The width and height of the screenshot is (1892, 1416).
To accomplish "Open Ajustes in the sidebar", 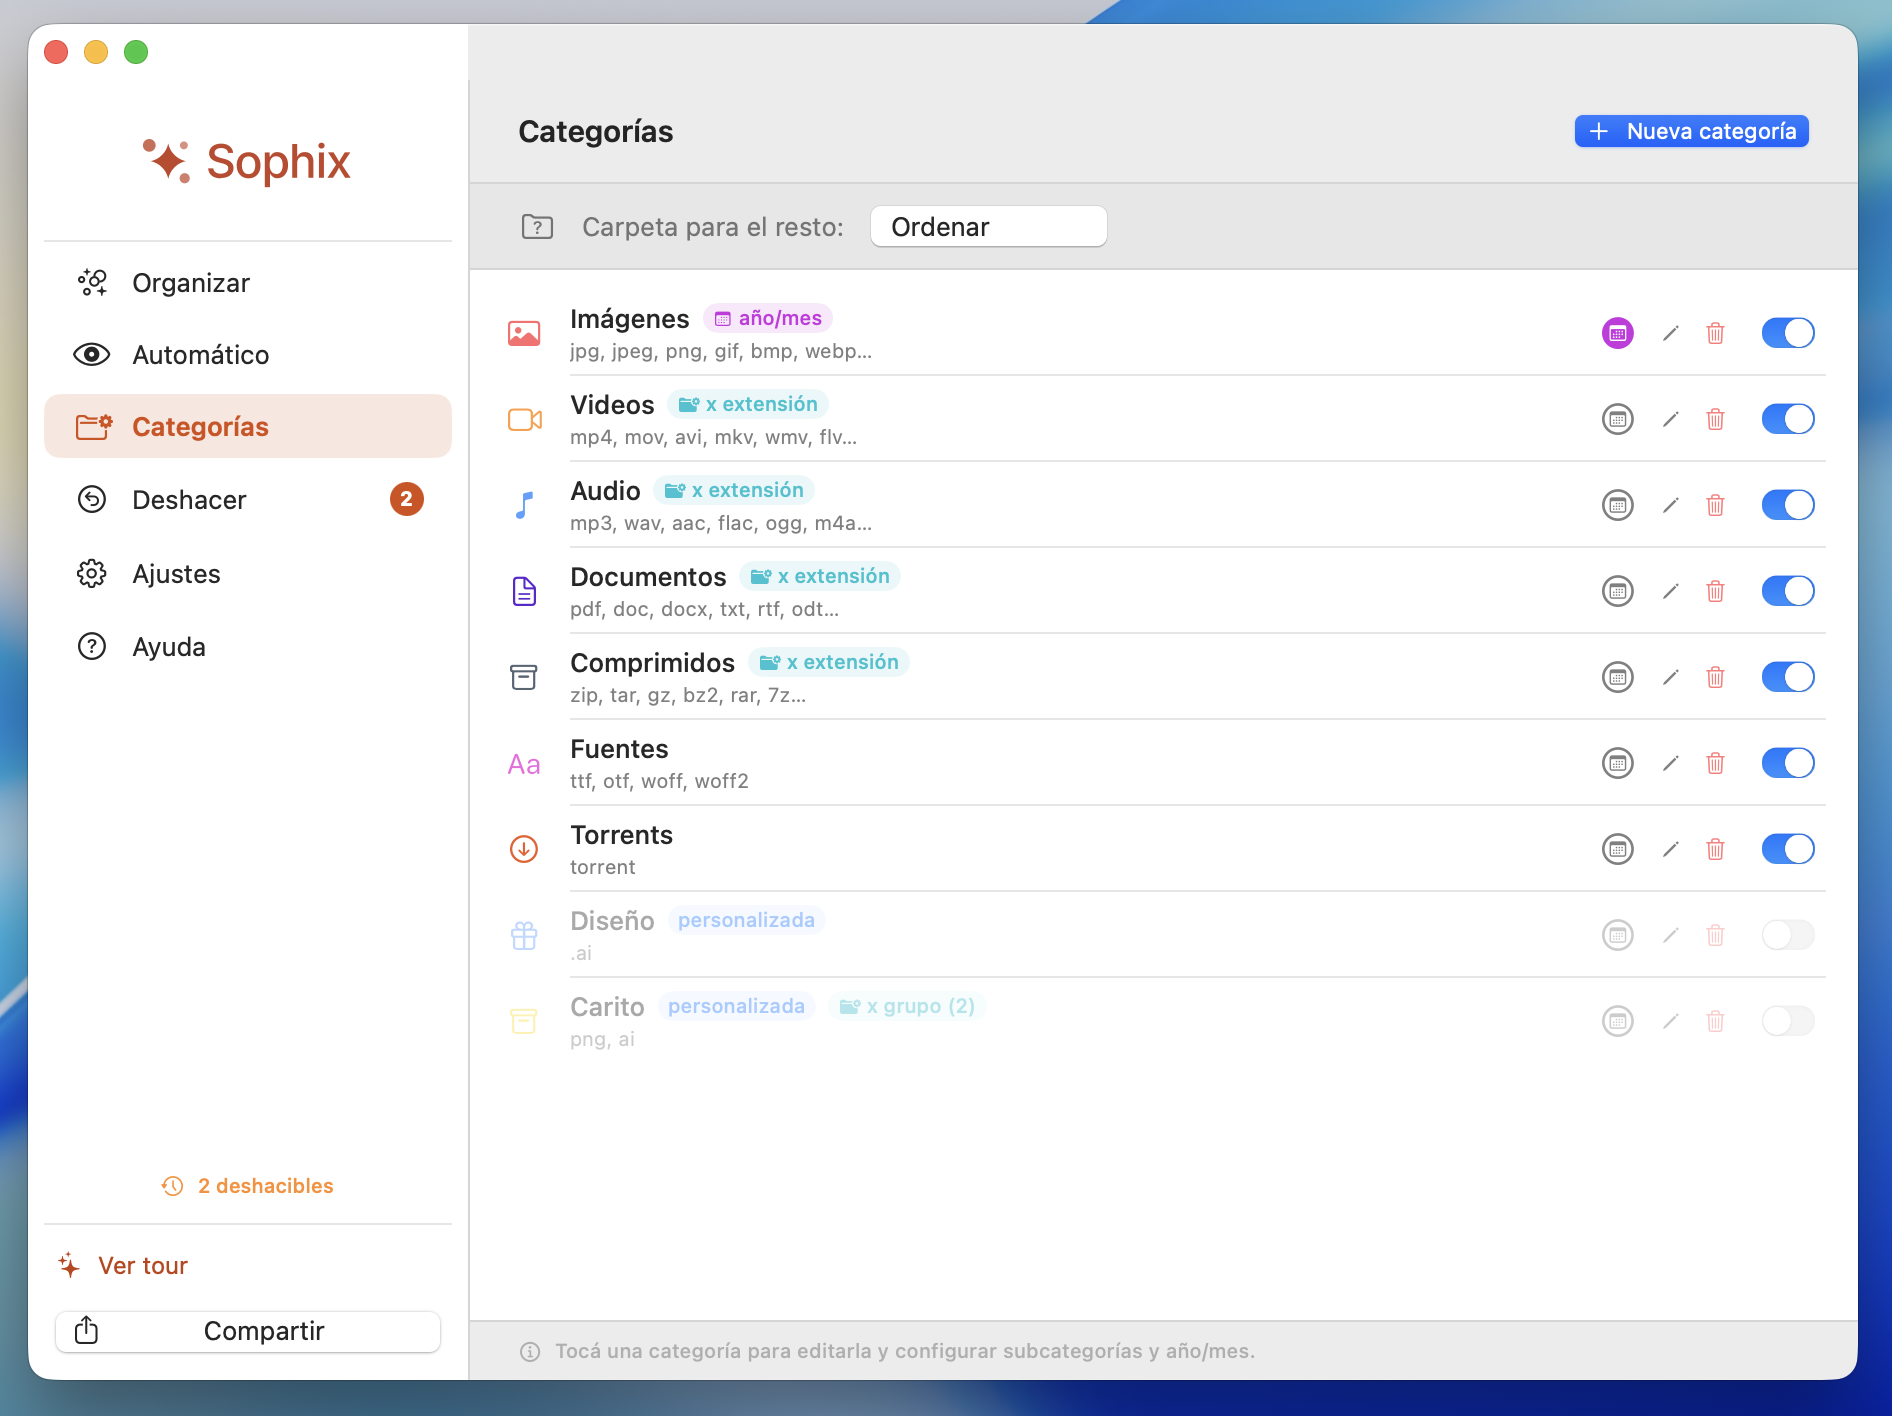I will tap(248, 574).
